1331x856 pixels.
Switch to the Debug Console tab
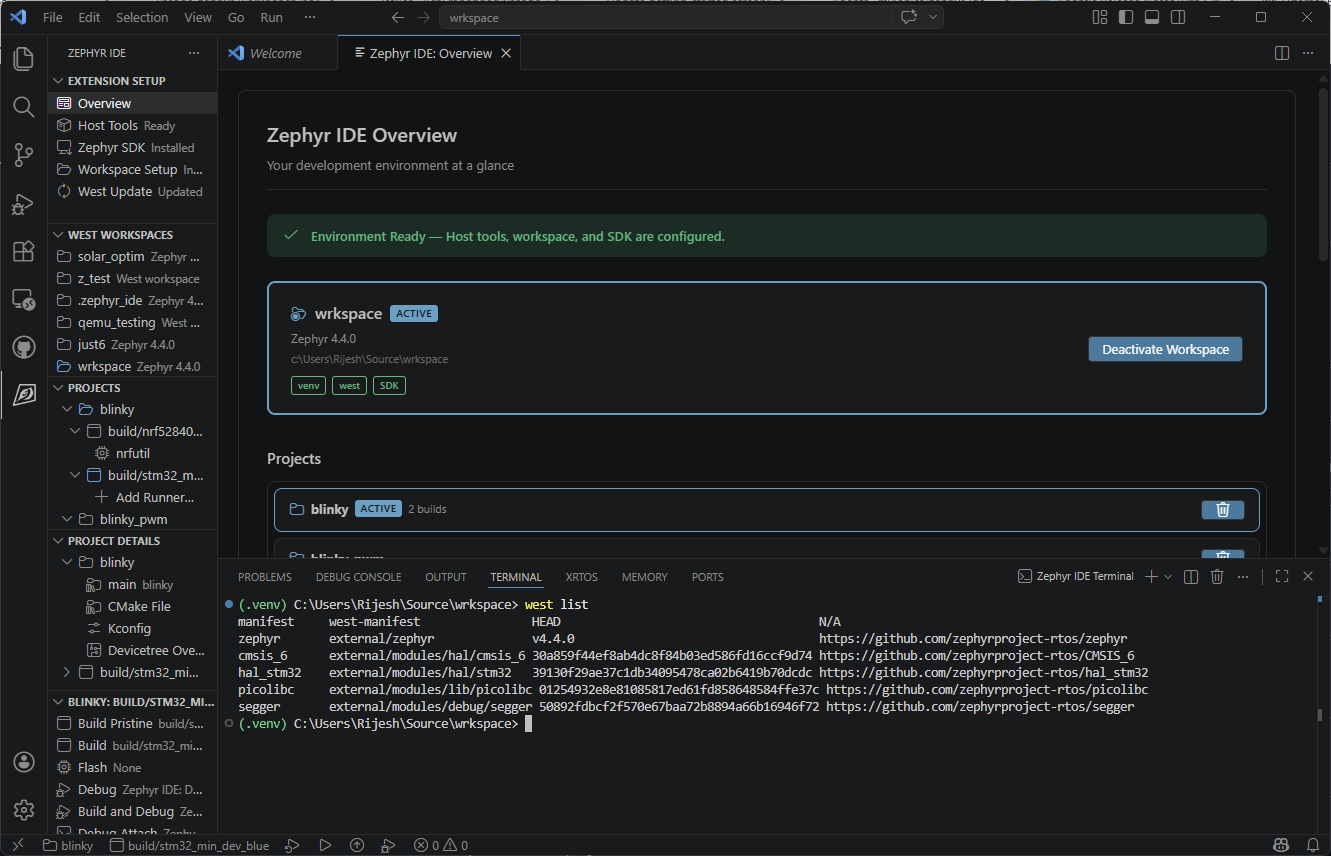359,577
